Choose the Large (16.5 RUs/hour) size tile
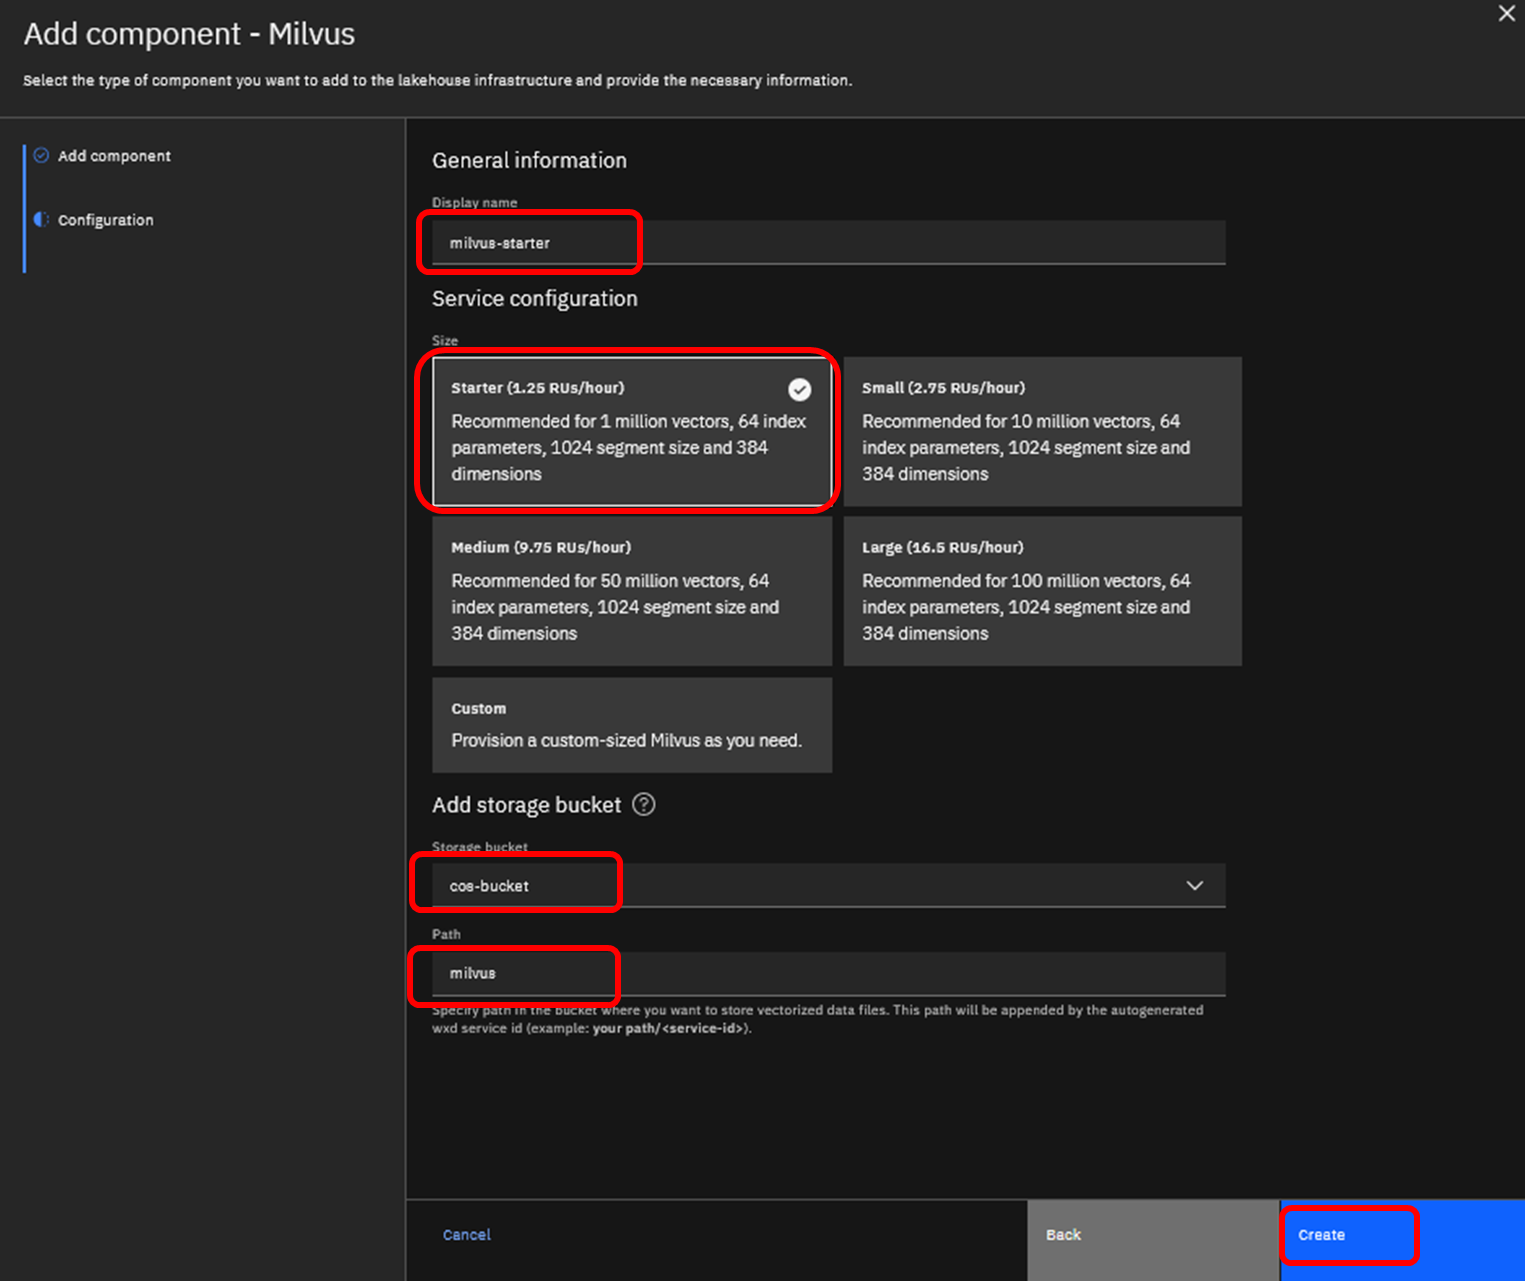 [1042, 591]
